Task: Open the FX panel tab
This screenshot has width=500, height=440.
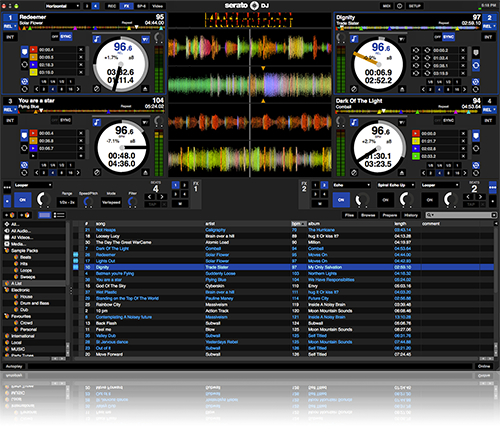Action: [x=126, y=6]
